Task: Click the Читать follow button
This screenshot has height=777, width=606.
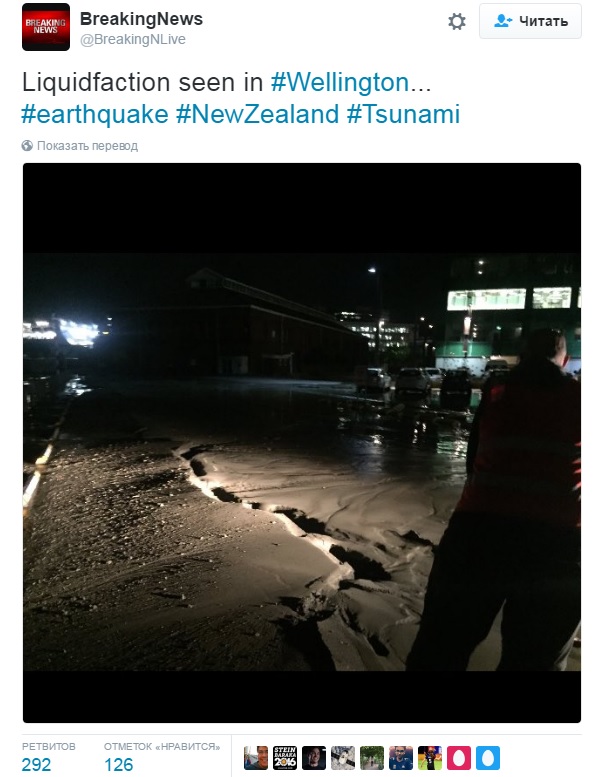Action: pos(530,21)
